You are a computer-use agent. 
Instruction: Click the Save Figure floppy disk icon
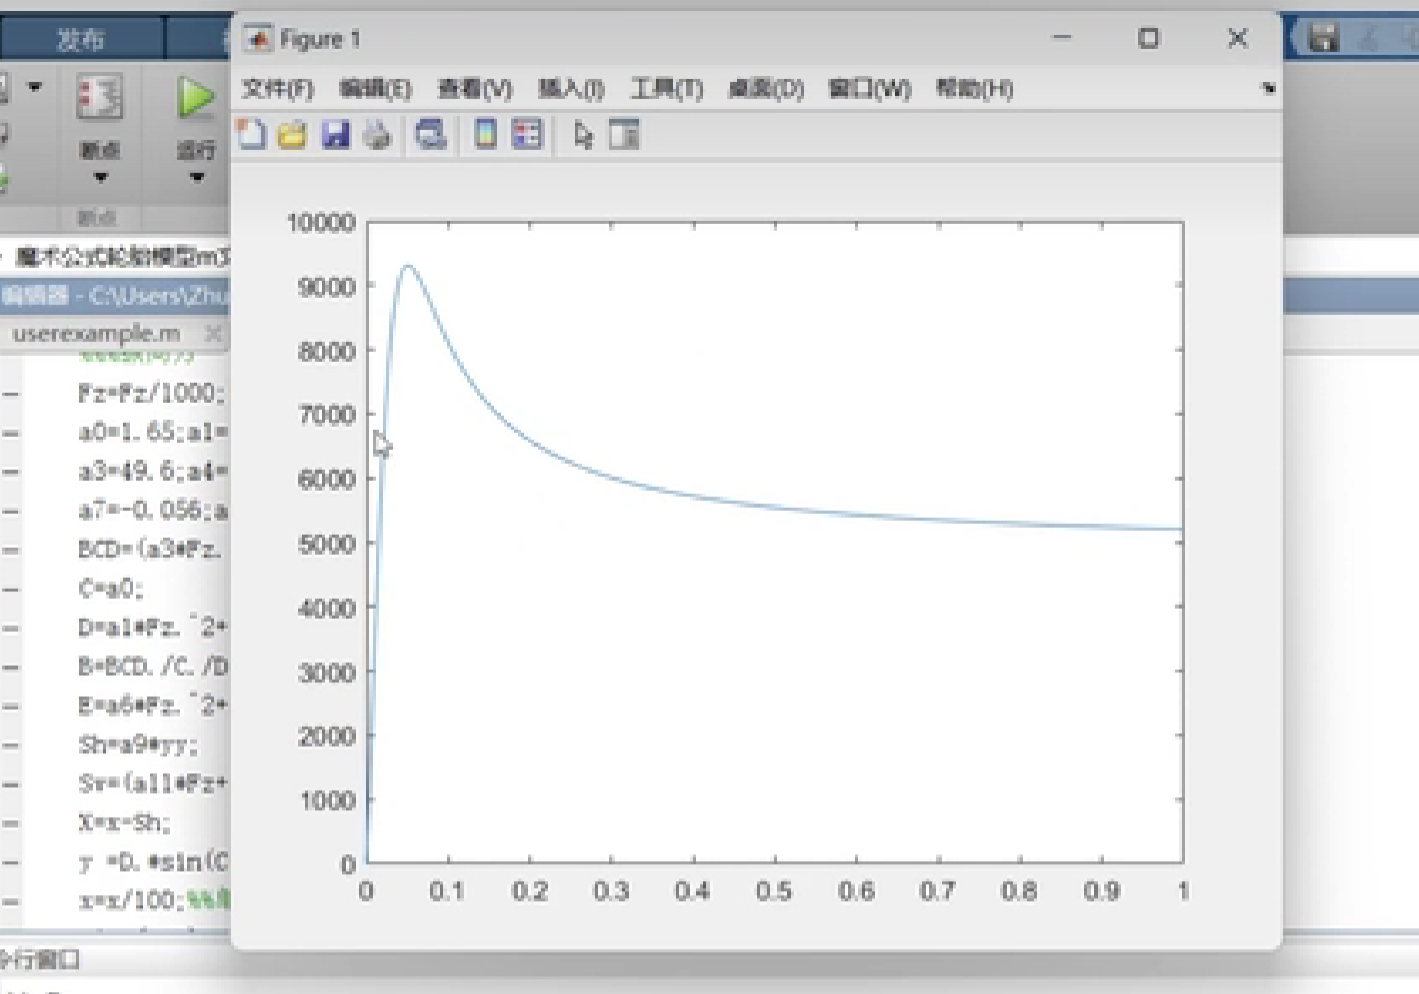[x=335, y=134]
